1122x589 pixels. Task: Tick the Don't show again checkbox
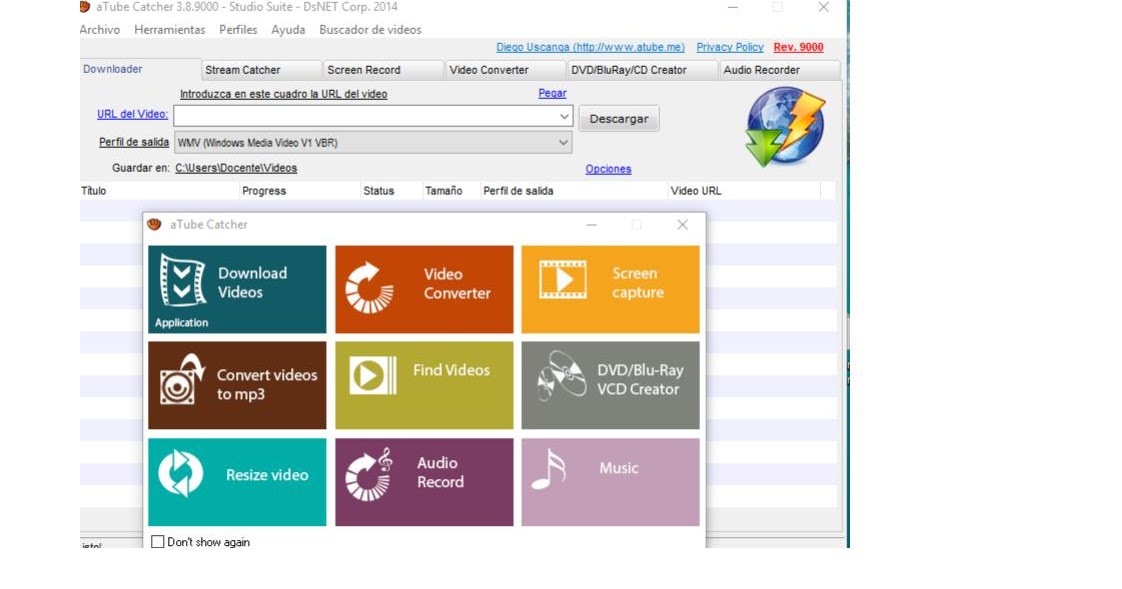pyautogui.click(x=157, y=542)
